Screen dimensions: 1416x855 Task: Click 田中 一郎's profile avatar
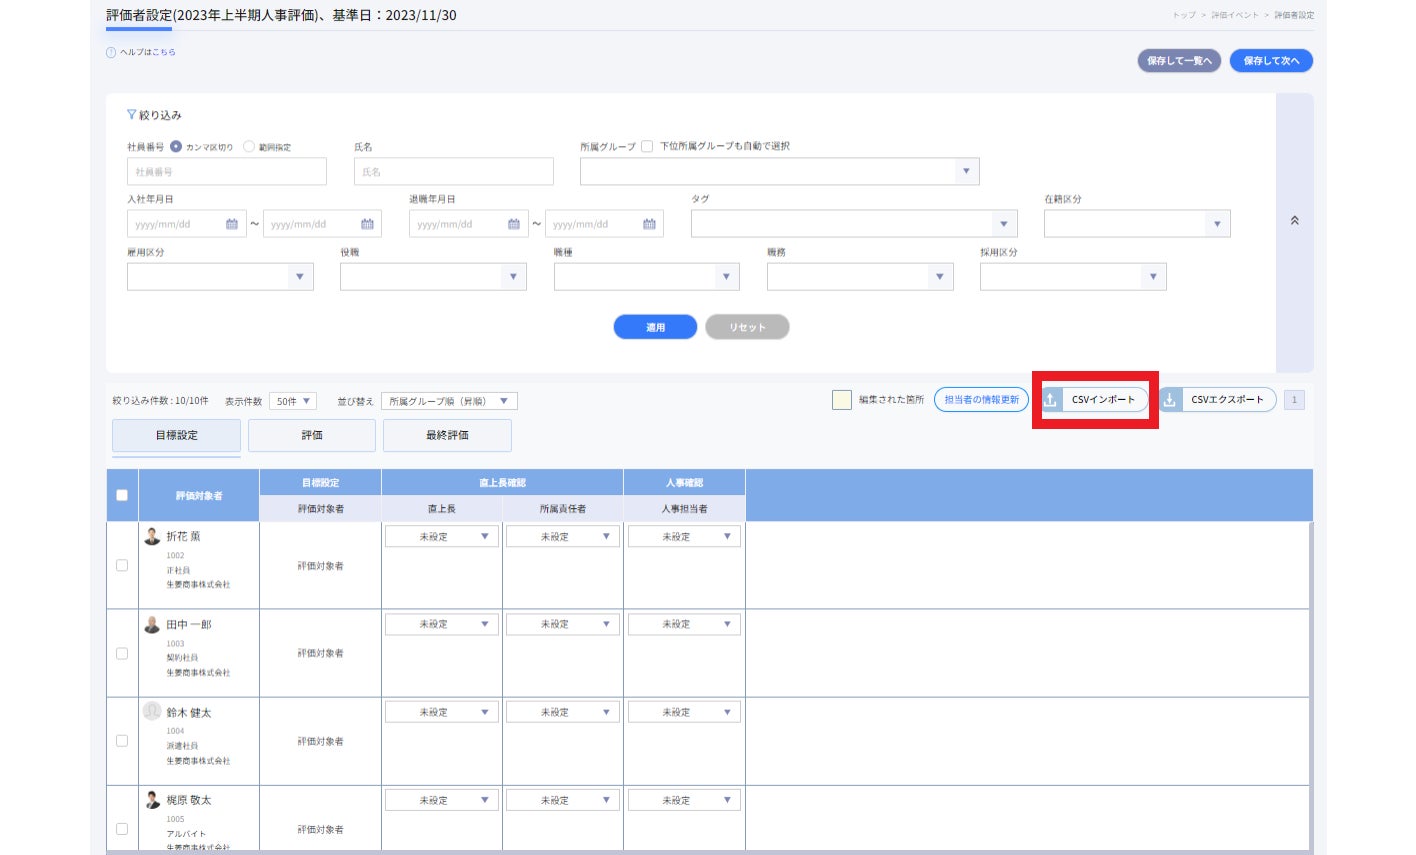pos(152,624)
